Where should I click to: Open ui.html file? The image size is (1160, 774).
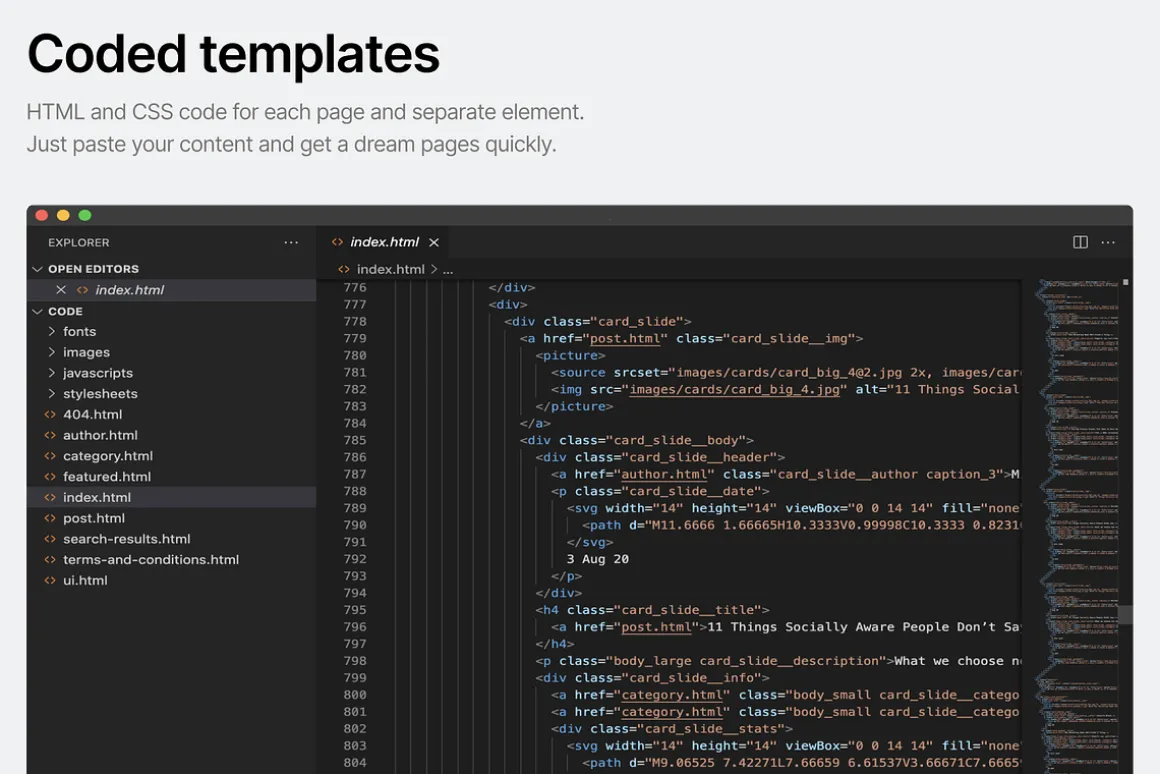[x=85, y=580]
